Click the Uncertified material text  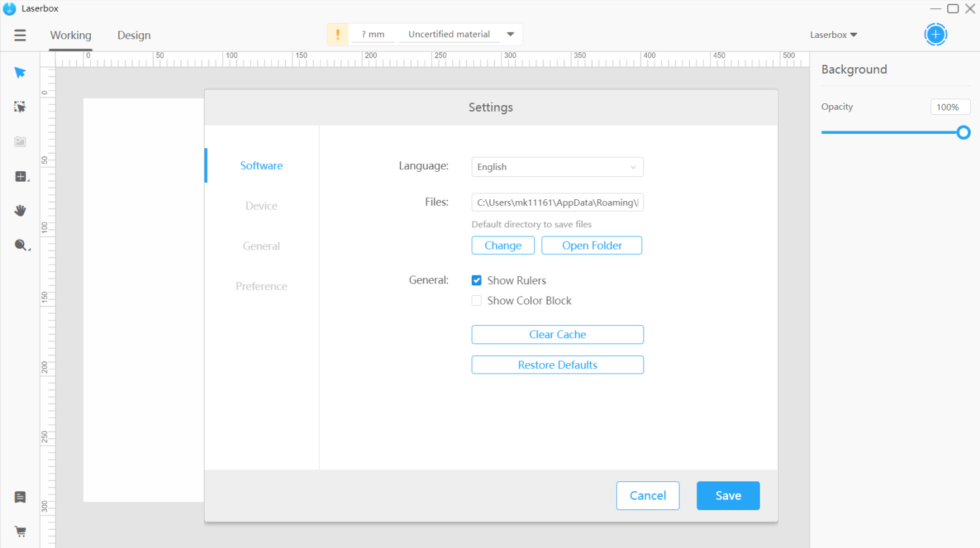click(449, 34)
